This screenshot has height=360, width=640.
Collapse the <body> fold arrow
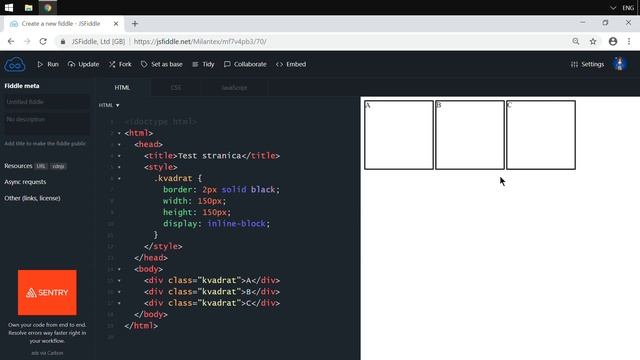tap(119, 269)
